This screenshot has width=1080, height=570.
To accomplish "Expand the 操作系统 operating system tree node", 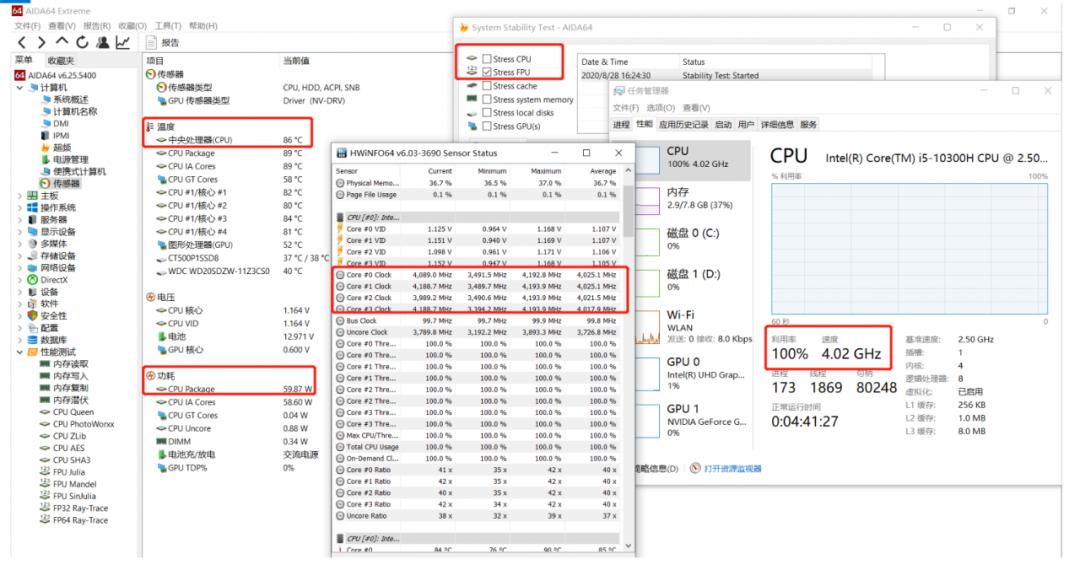I will click(x=20, y=207).
